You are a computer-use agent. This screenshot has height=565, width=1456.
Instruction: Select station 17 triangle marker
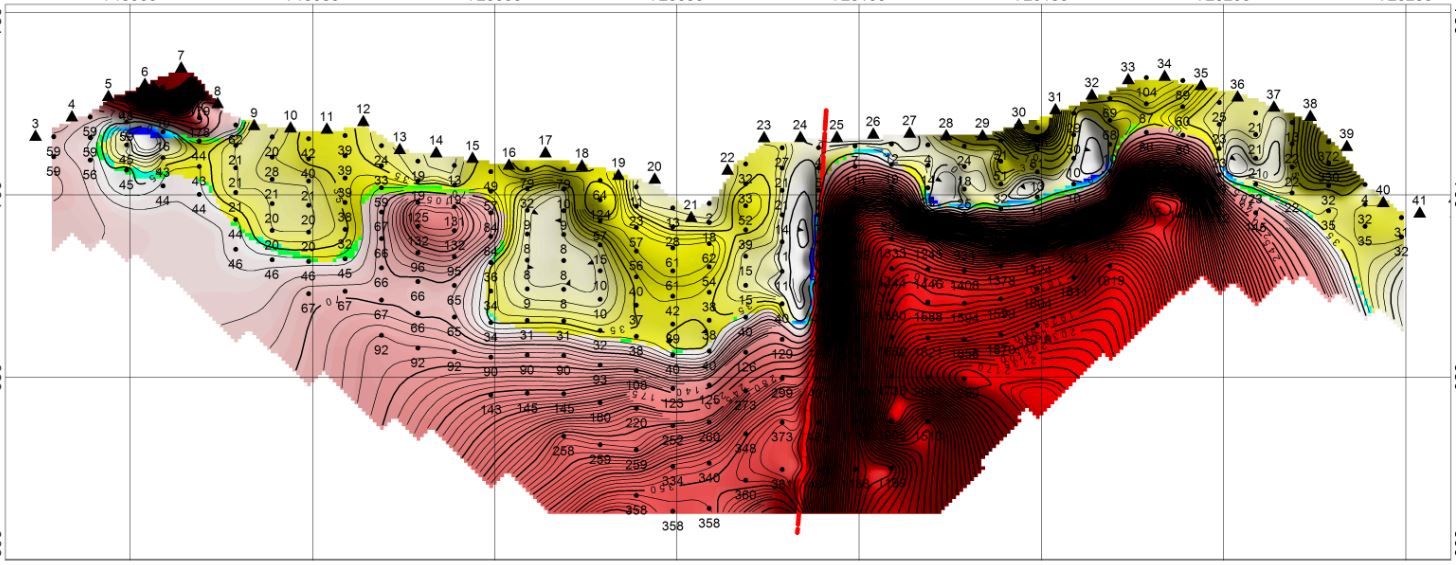545,152
